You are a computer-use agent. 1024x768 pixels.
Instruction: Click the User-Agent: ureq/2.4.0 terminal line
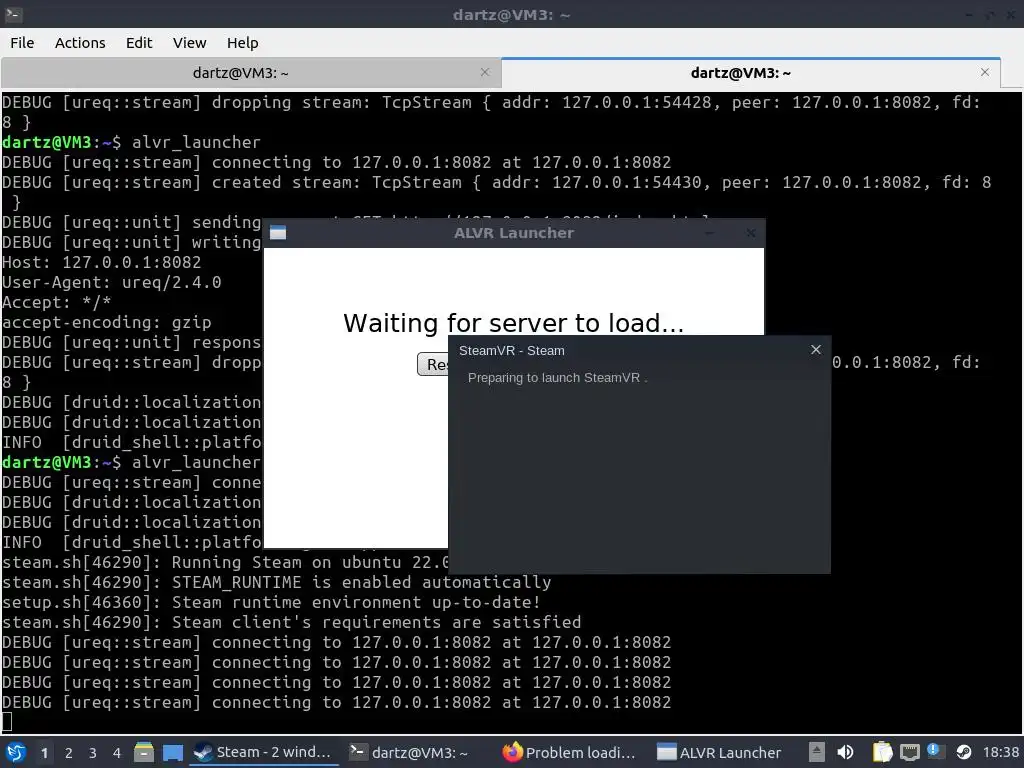[x=112, y=282]
